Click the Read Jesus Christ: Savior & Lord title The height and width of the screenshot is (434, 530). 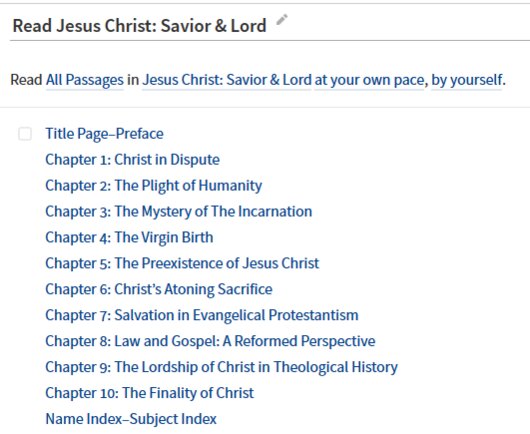pyautogui.click(x=140, y=26)
